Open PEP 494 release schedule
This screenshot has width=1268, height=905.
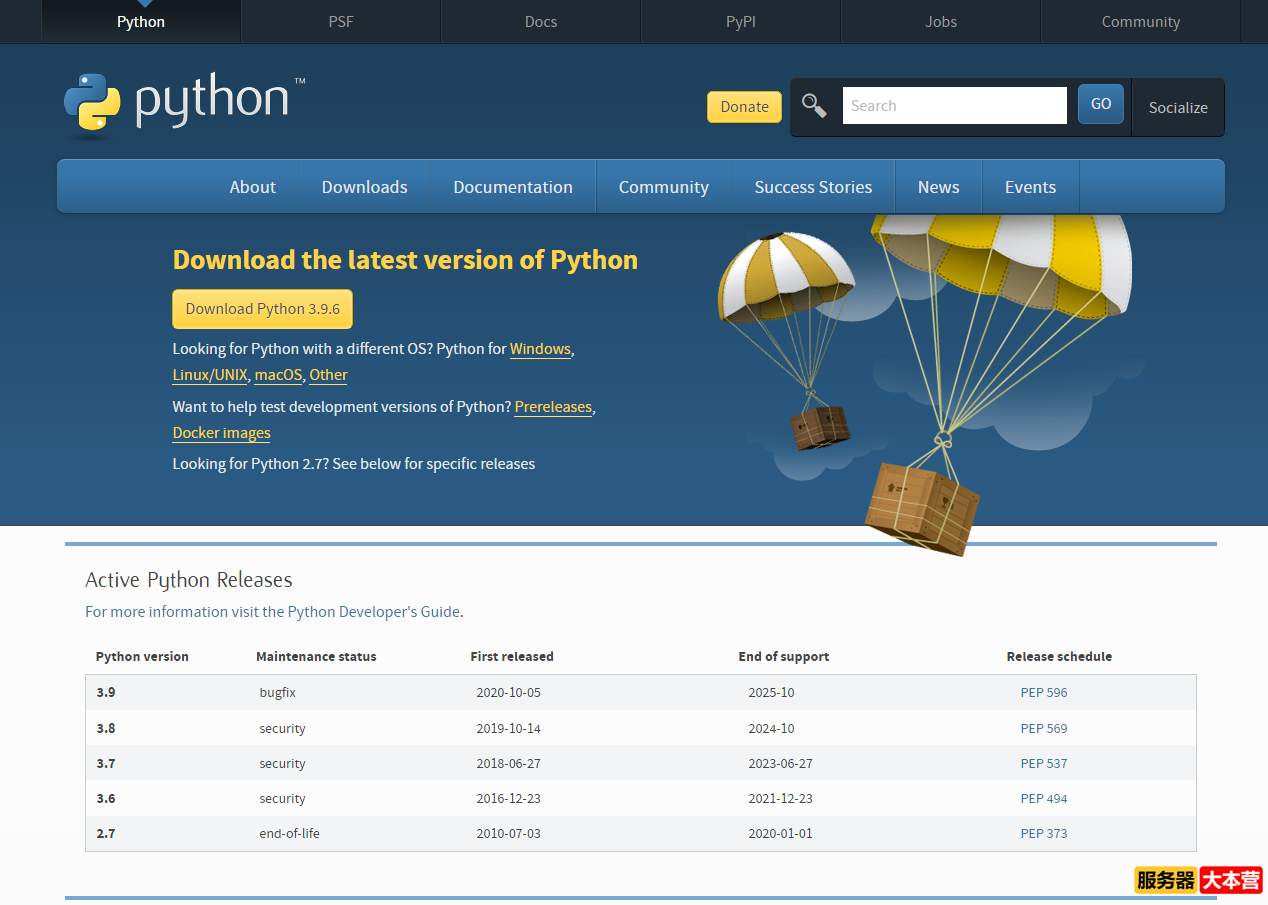(x=1044, y=798)
